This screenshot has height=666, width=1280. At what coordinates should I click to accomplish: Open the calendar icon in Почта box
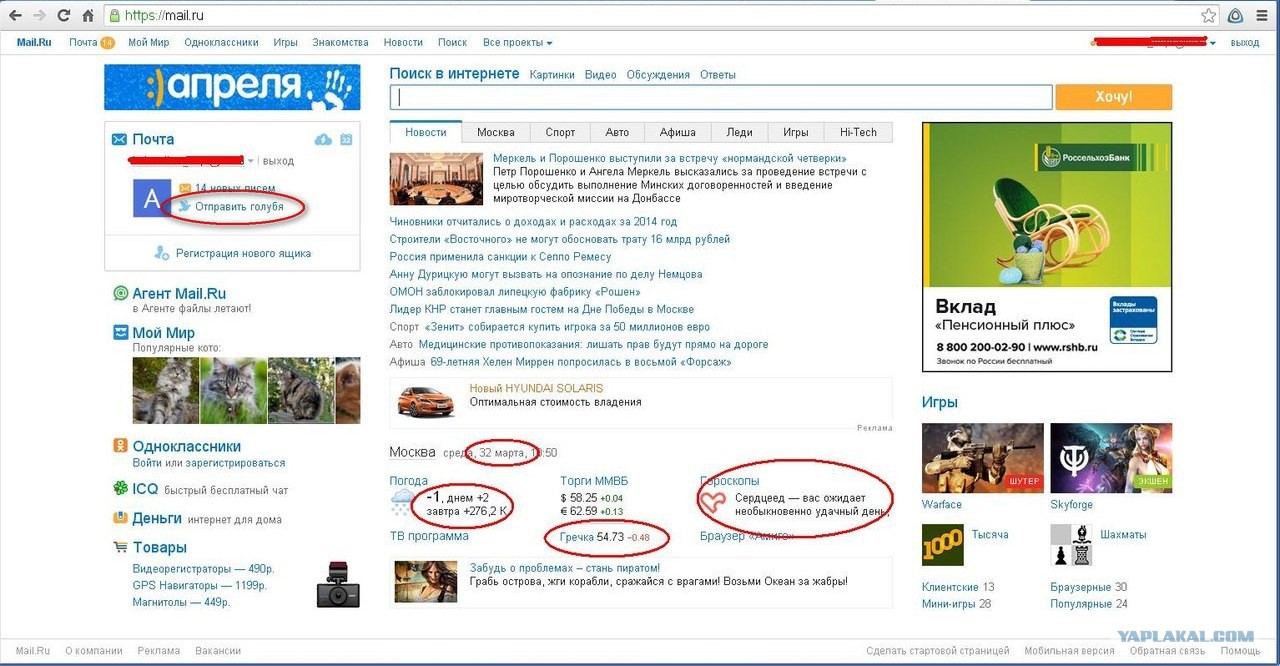click(x=346, y=139)
